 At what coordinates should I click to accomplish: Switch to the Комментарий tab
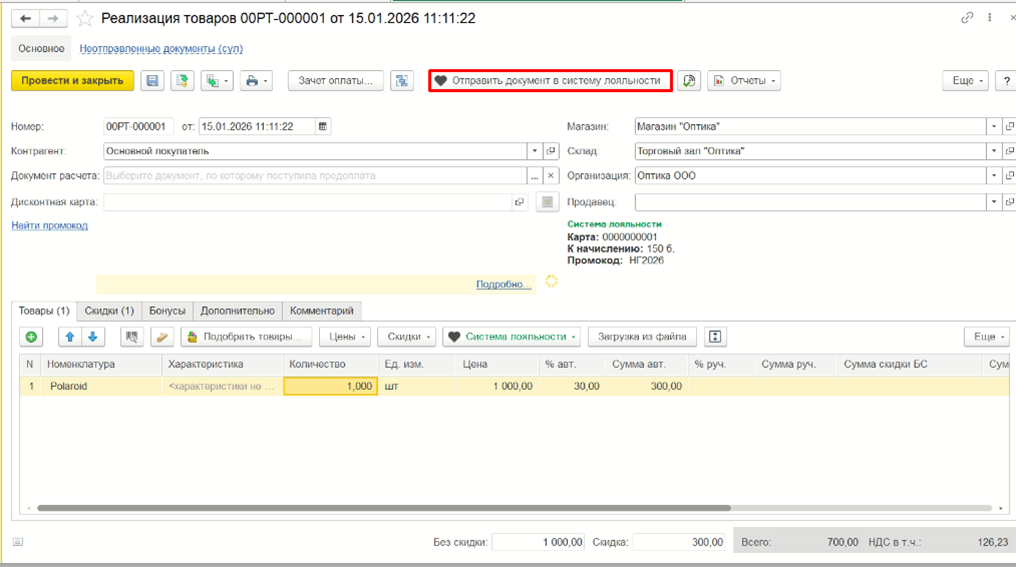tap(321, 311)
